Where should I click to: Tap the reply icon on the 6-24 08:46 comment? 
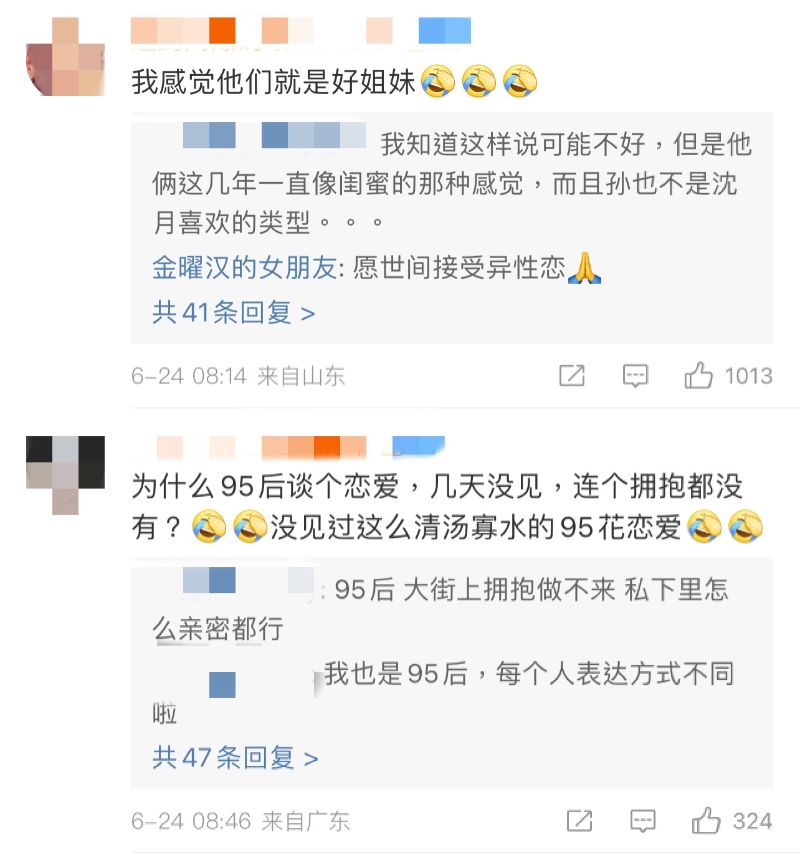coord(642,821)
